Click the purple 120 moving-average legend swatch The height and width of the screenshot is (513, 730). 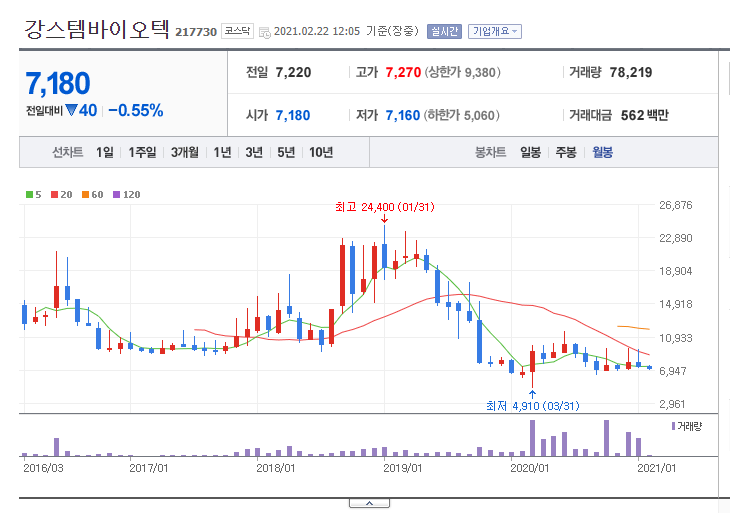tap(116, 195)
